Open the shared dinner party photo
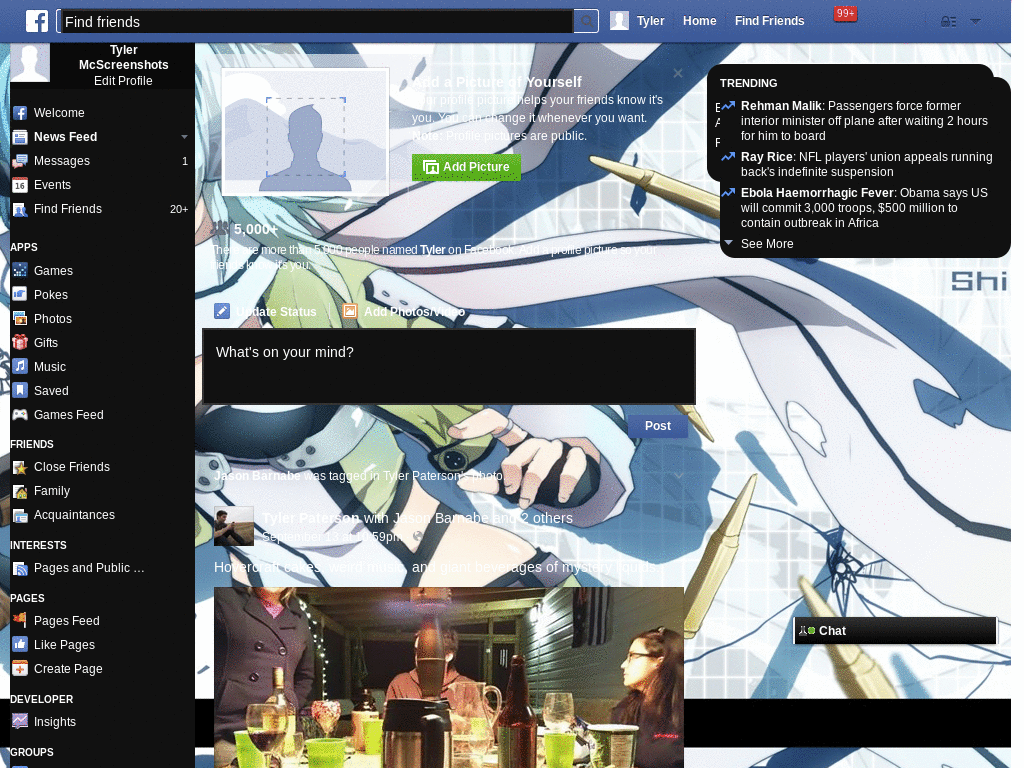This screenshot has height=768, width=1024. (x=449, y=677)
